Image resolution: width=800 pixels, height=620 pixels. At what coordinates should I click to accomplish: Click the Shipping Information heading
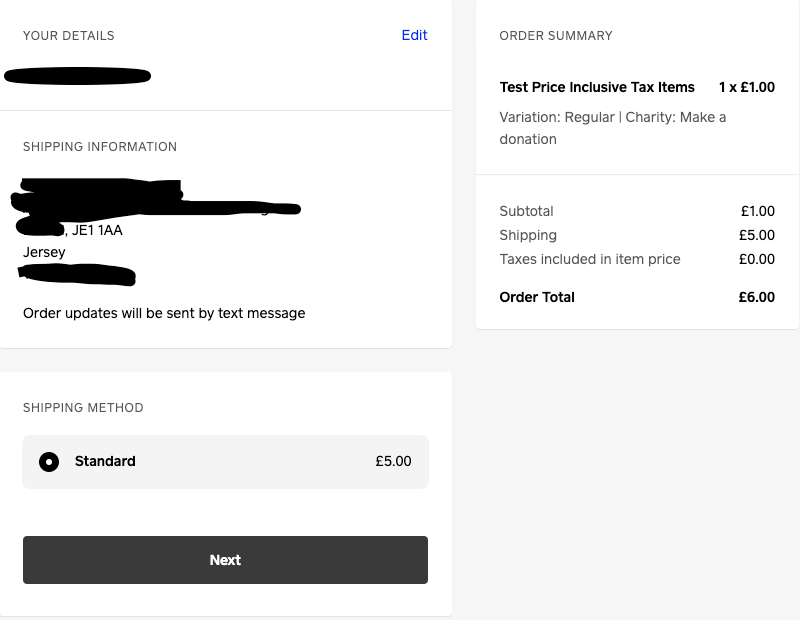pos(100,147)
